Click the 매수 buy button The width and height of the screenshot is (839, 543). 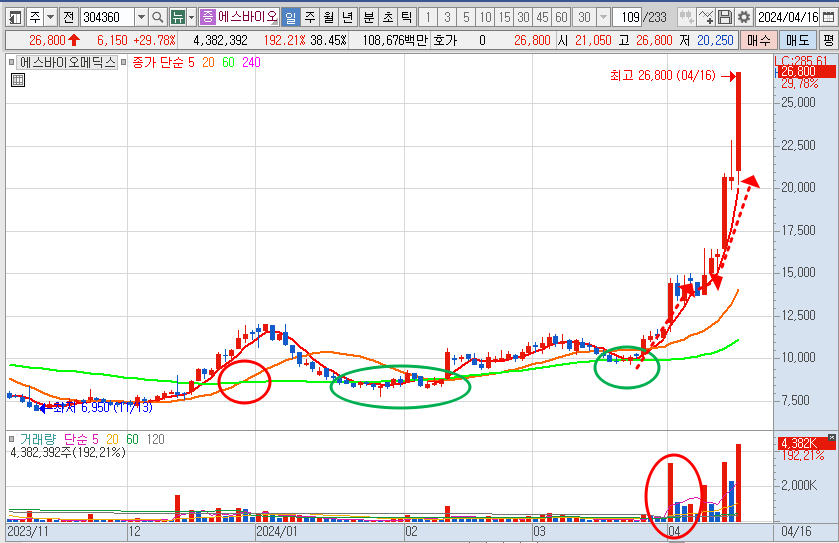tap(759, 40)
